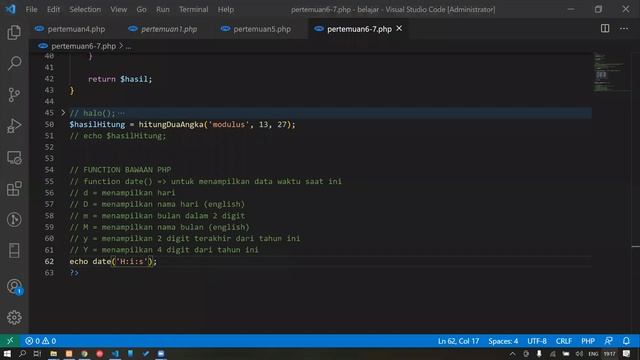This screenshot has height=360, width=640.
Task: Click the Split Editor Right icon
Action: (605, 29)
